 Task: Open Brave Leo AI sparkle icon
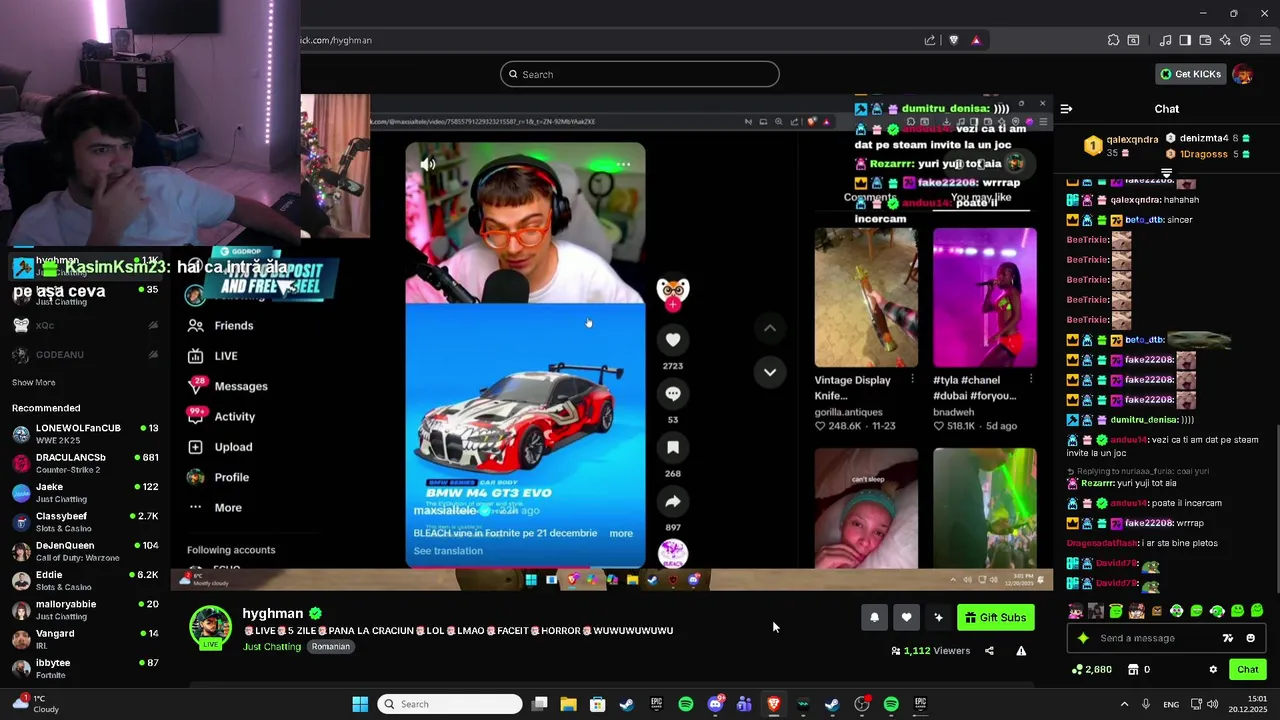[x=1225, y=40]
